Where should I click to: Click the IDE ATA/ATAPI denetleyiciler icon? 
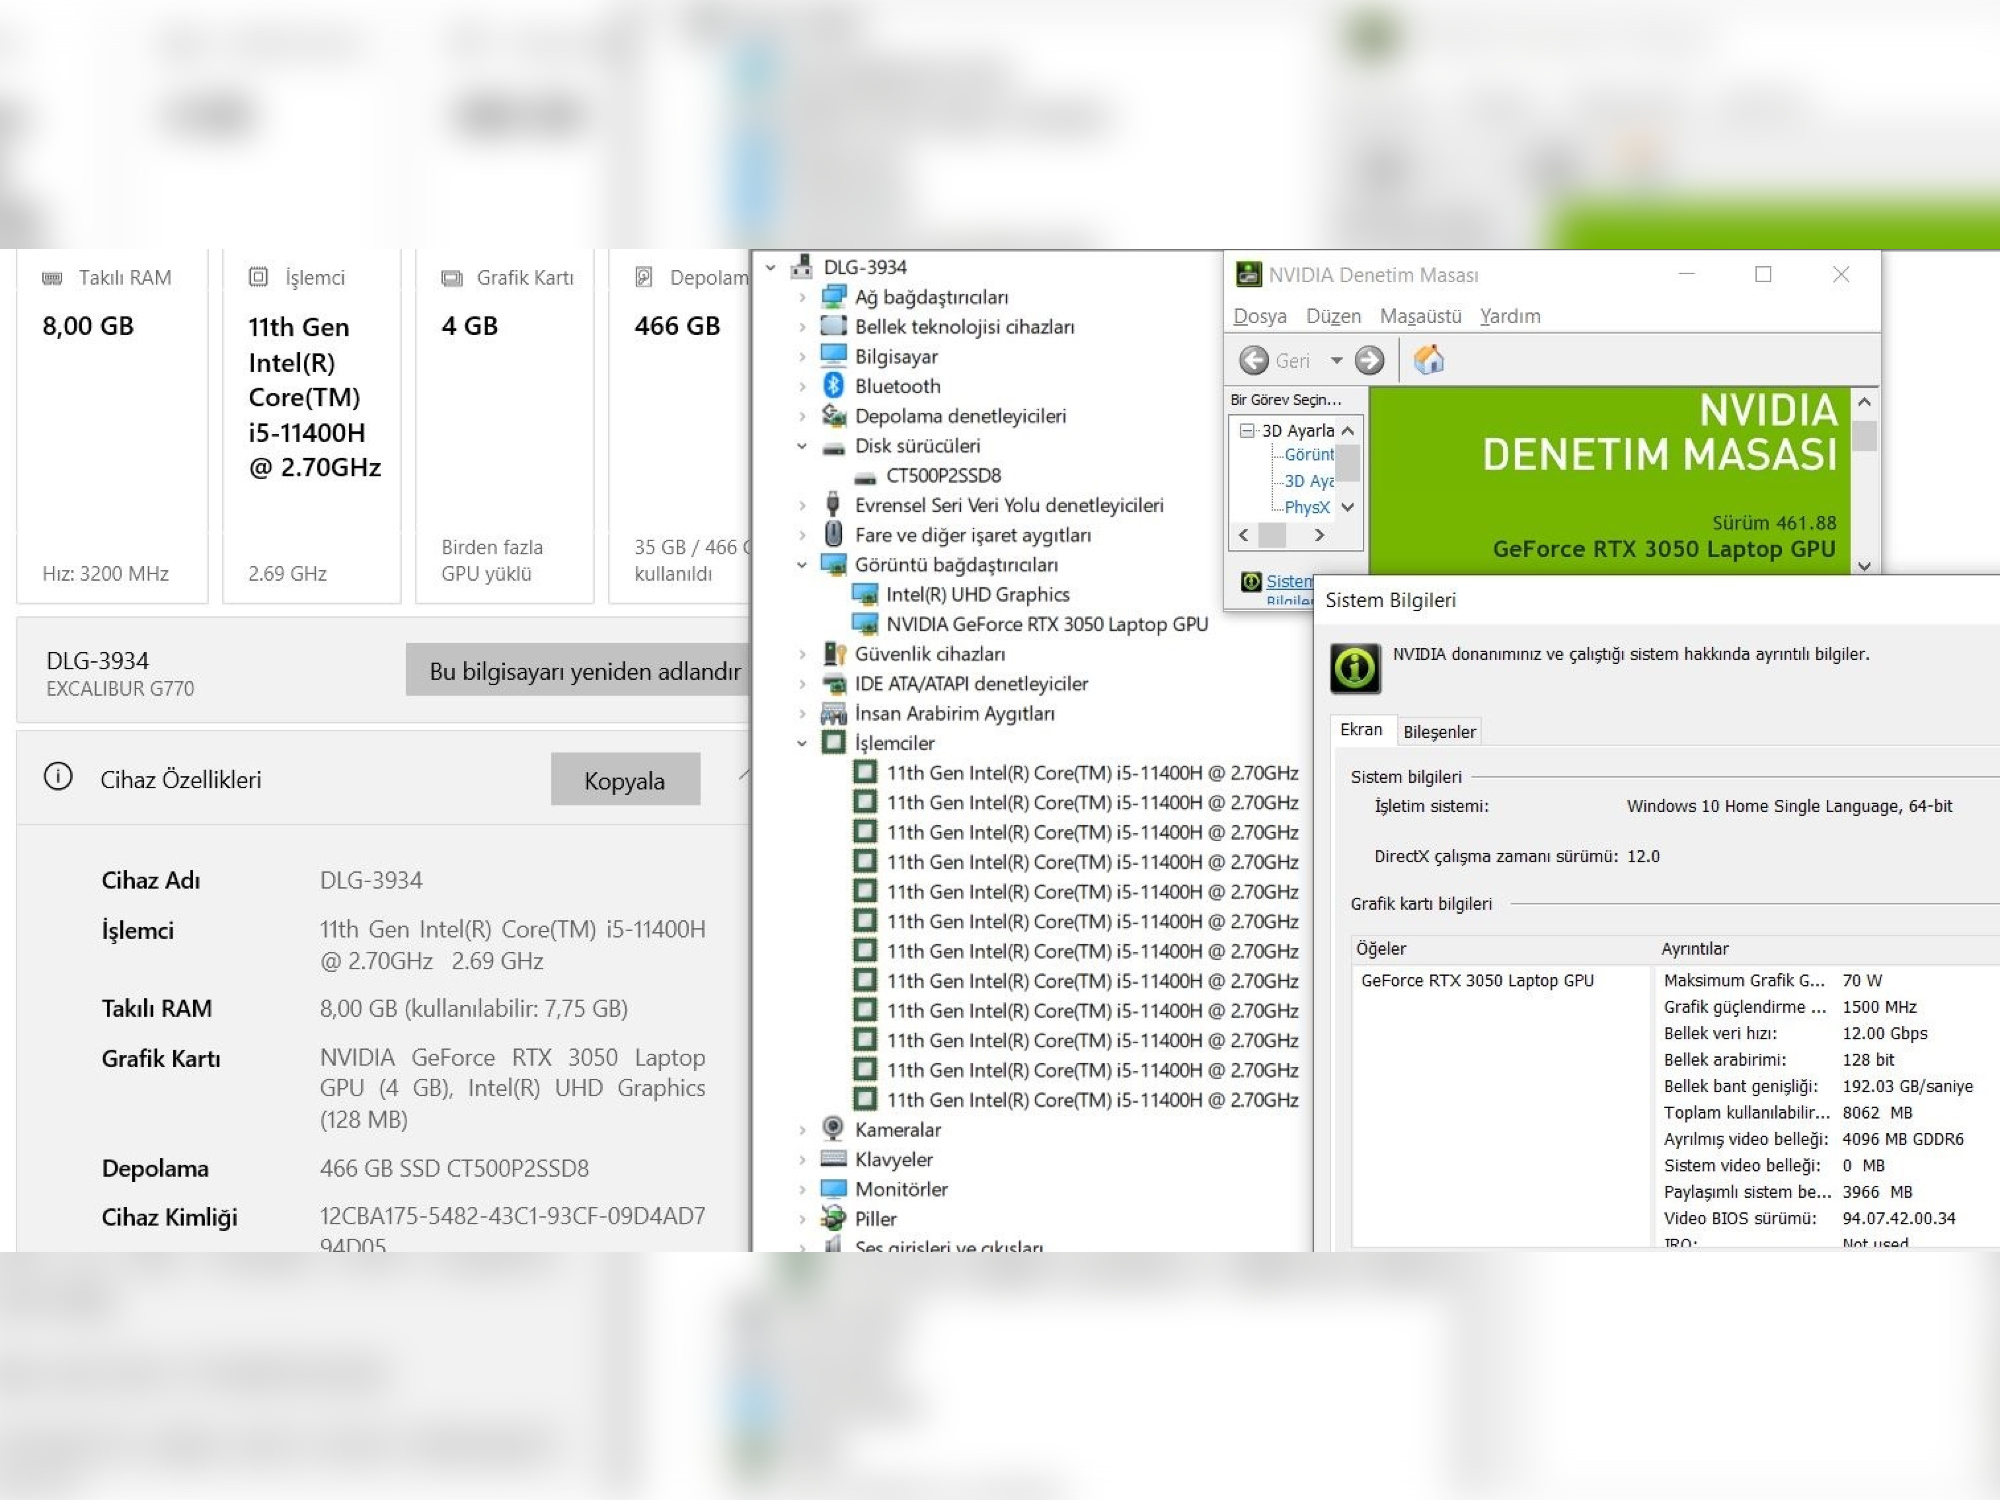833,683
